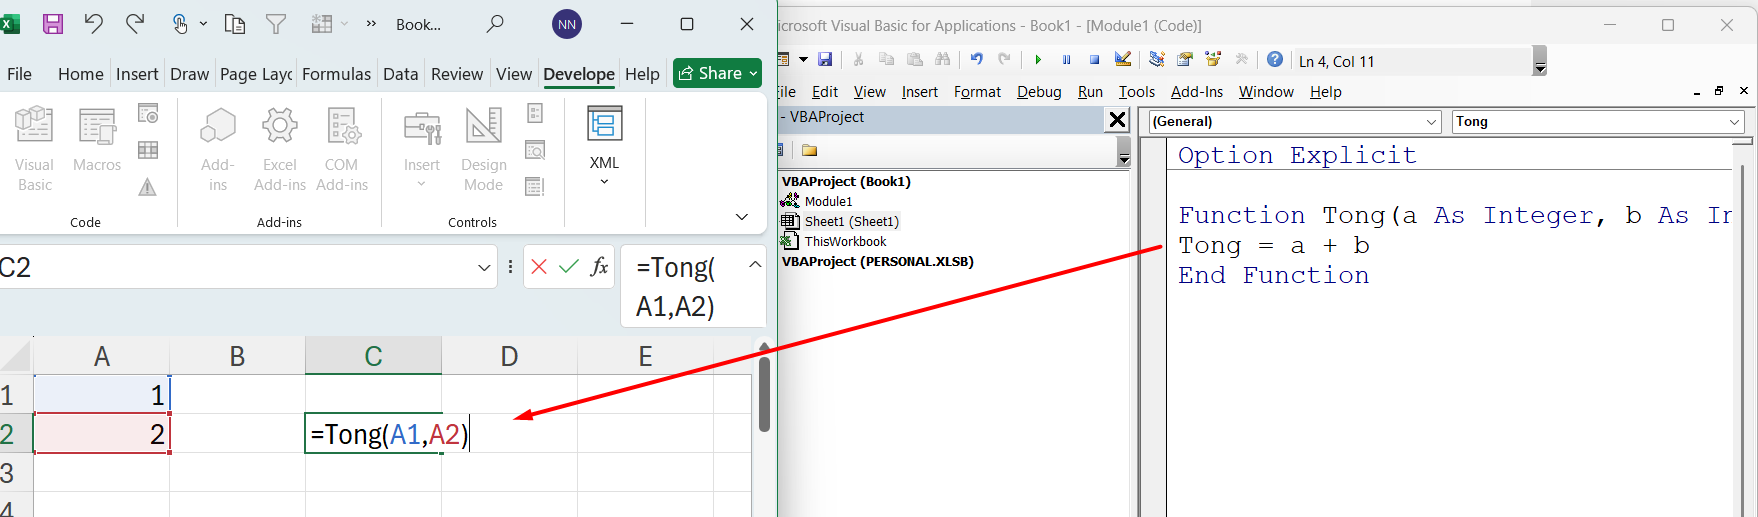Toggle Folders icon in the project pane

point(810,150)
